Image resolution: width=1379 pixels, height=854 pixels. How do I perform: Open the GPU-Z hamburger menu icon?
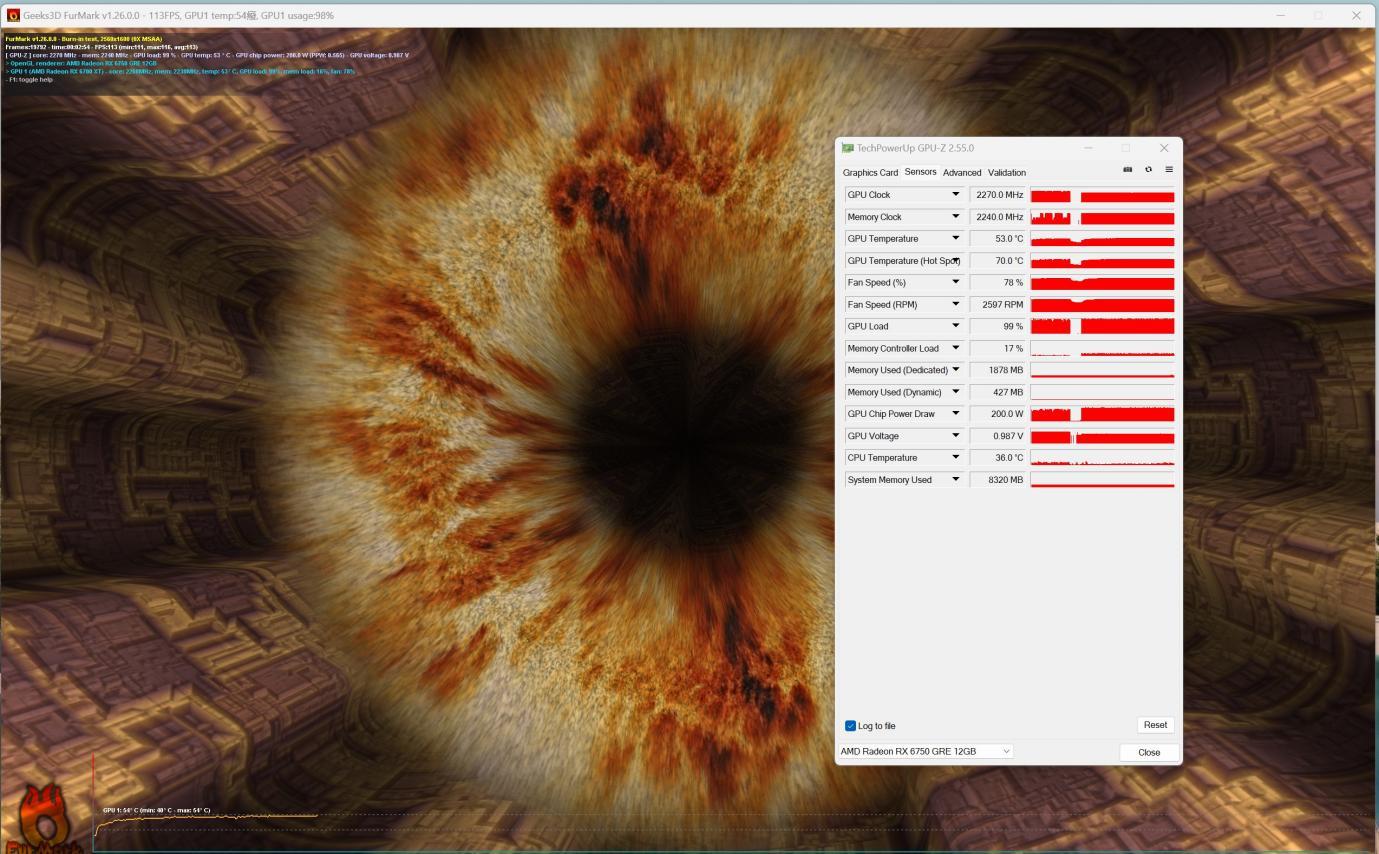coord(1168,170)
